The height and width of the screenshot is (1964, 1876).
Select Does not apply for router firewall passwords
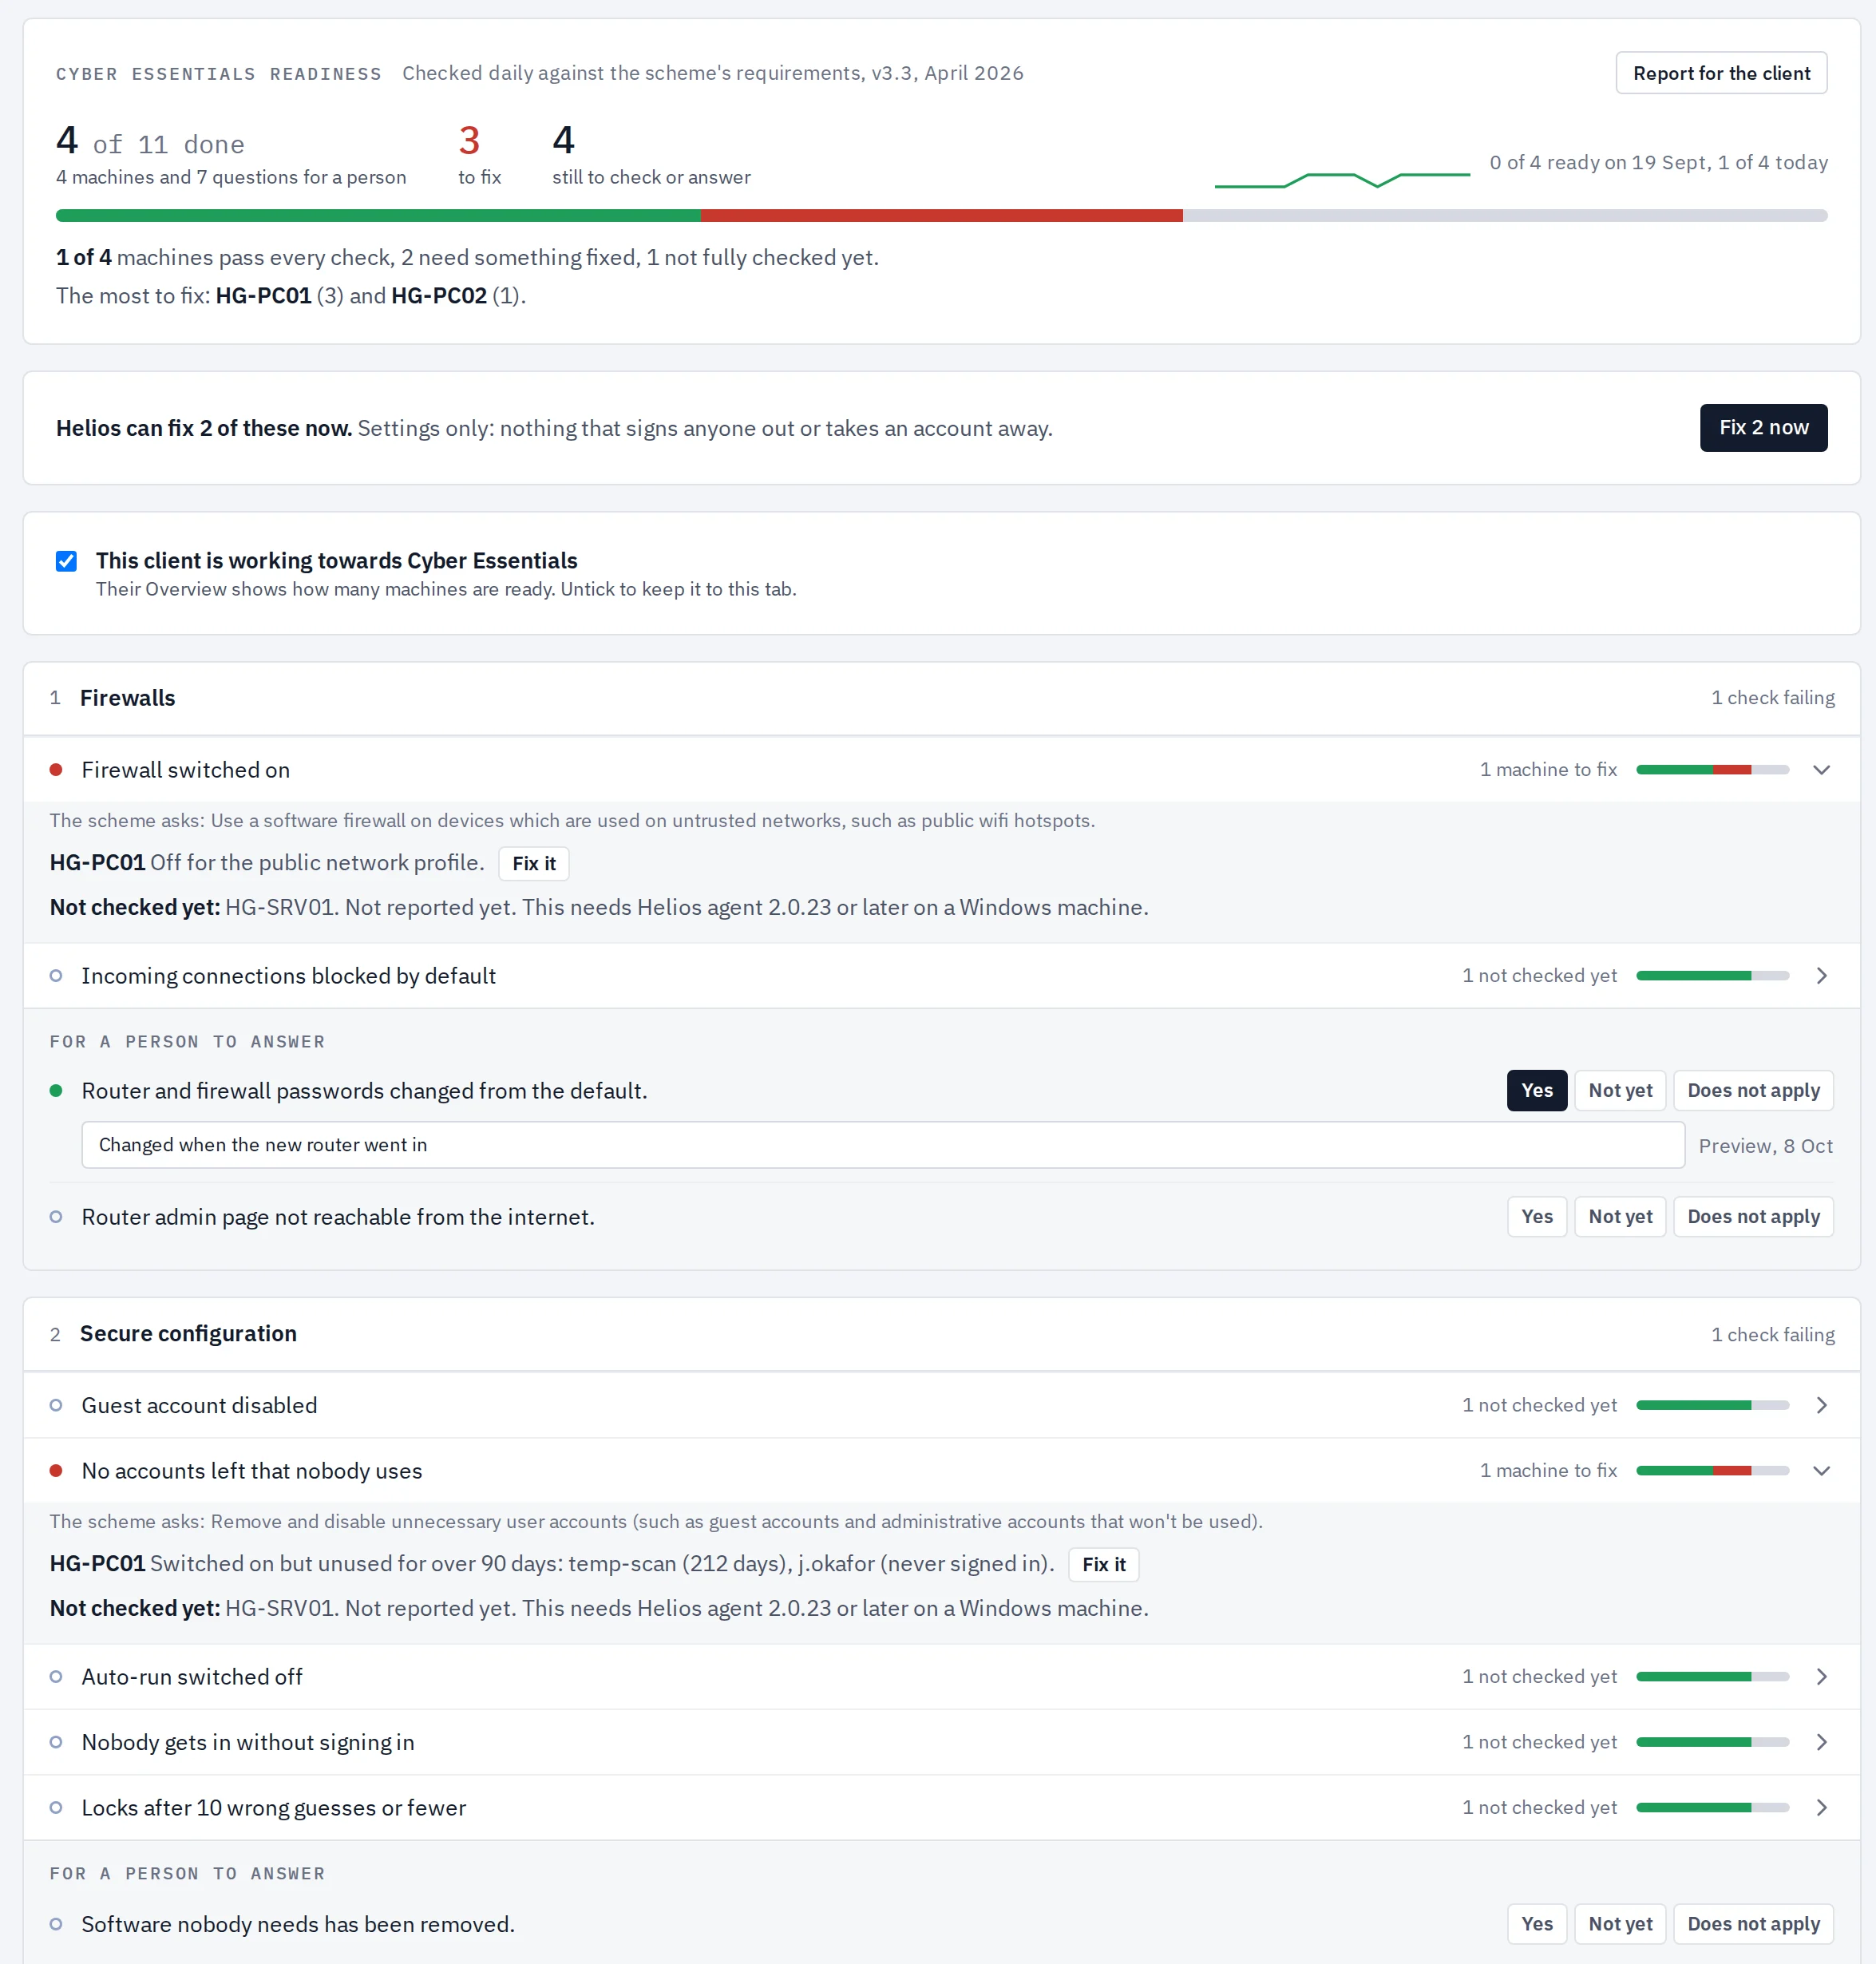[x=1753, y=1091]
